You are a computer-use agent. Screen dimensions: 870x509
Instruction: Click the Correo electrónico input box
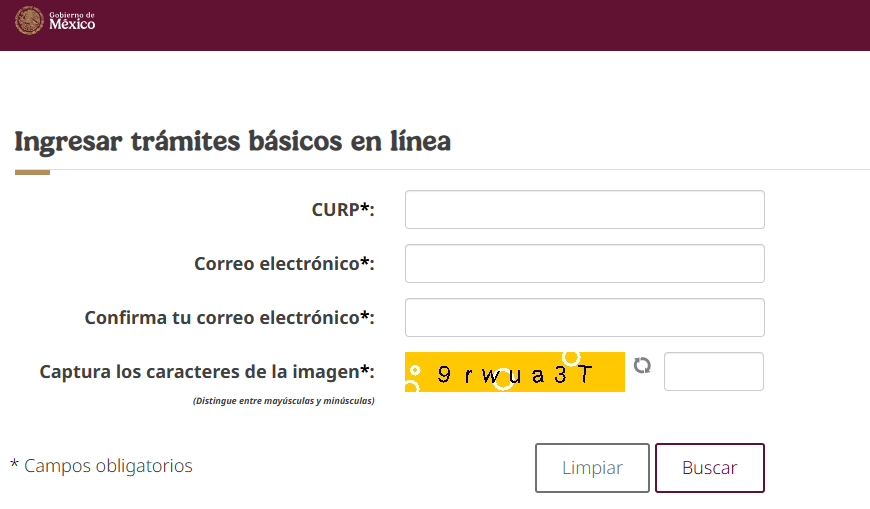pos(584,264)
